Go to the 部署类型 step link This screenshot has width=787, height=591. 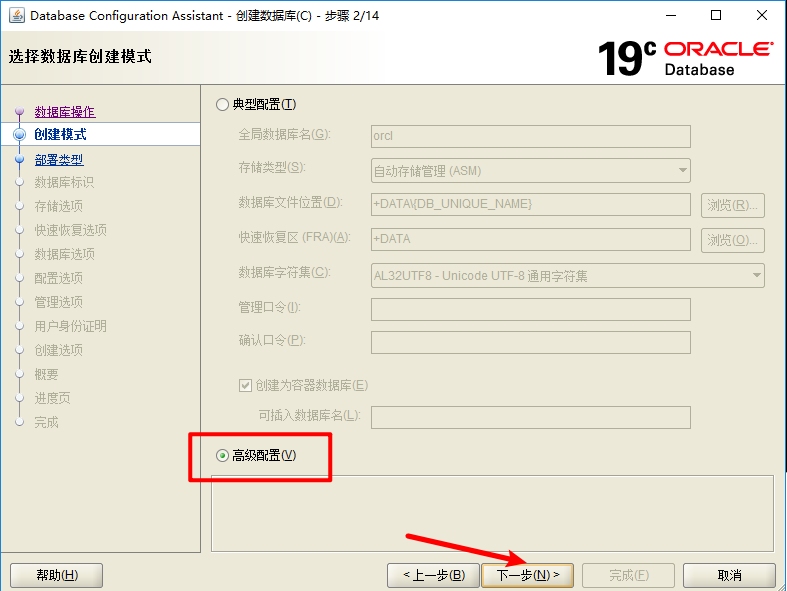[x=58, y=159]
